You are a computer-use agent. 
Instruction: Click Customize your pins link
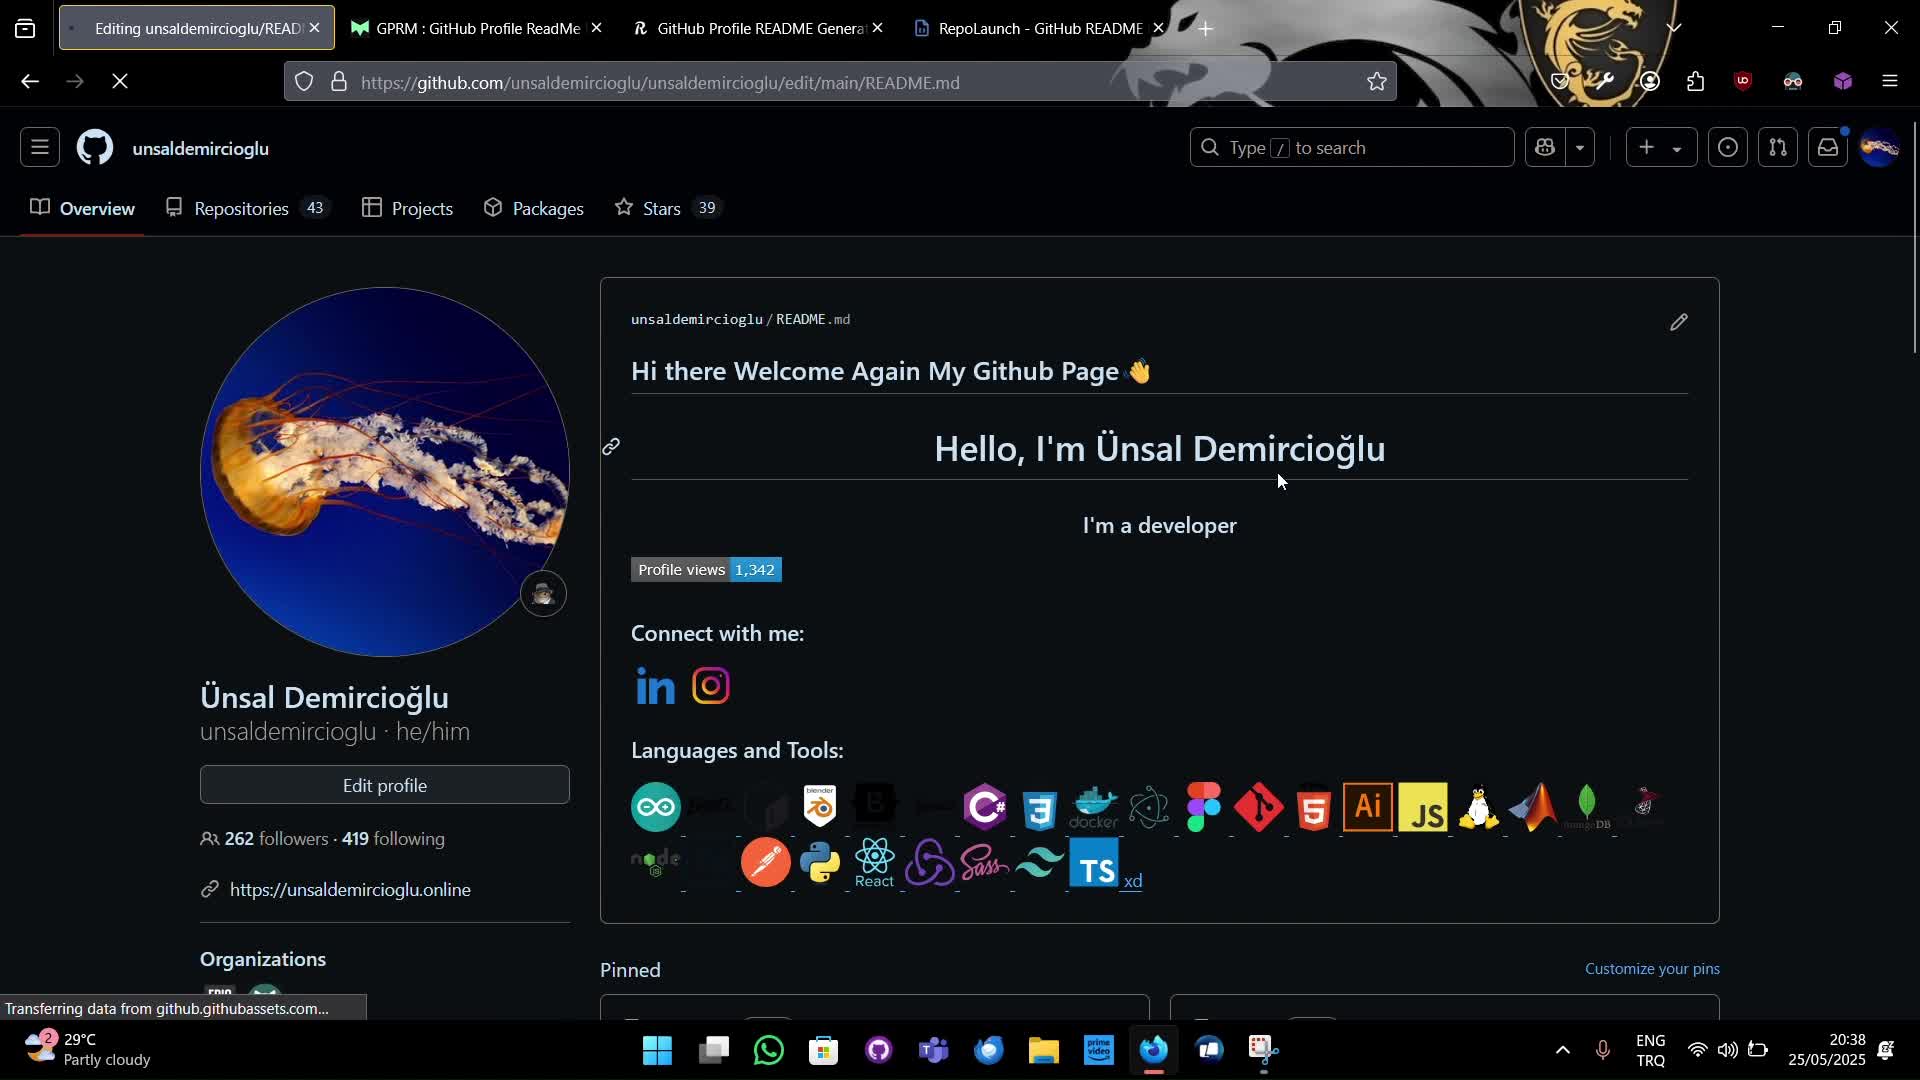click(1652, 969)
